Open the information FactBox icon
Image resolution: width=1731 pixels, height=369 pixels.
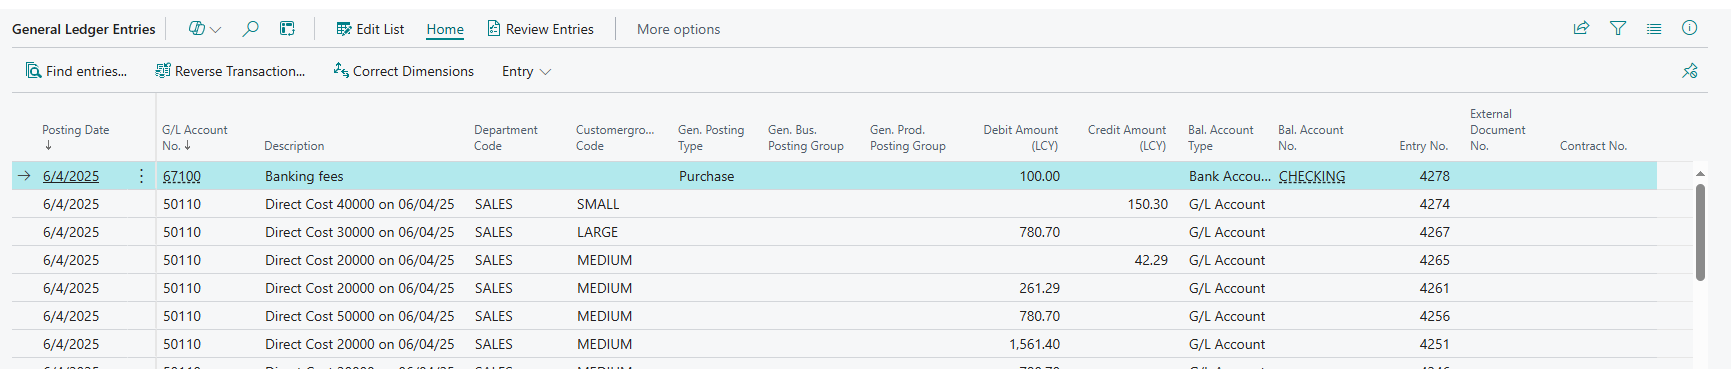(x=1689, y=28)
